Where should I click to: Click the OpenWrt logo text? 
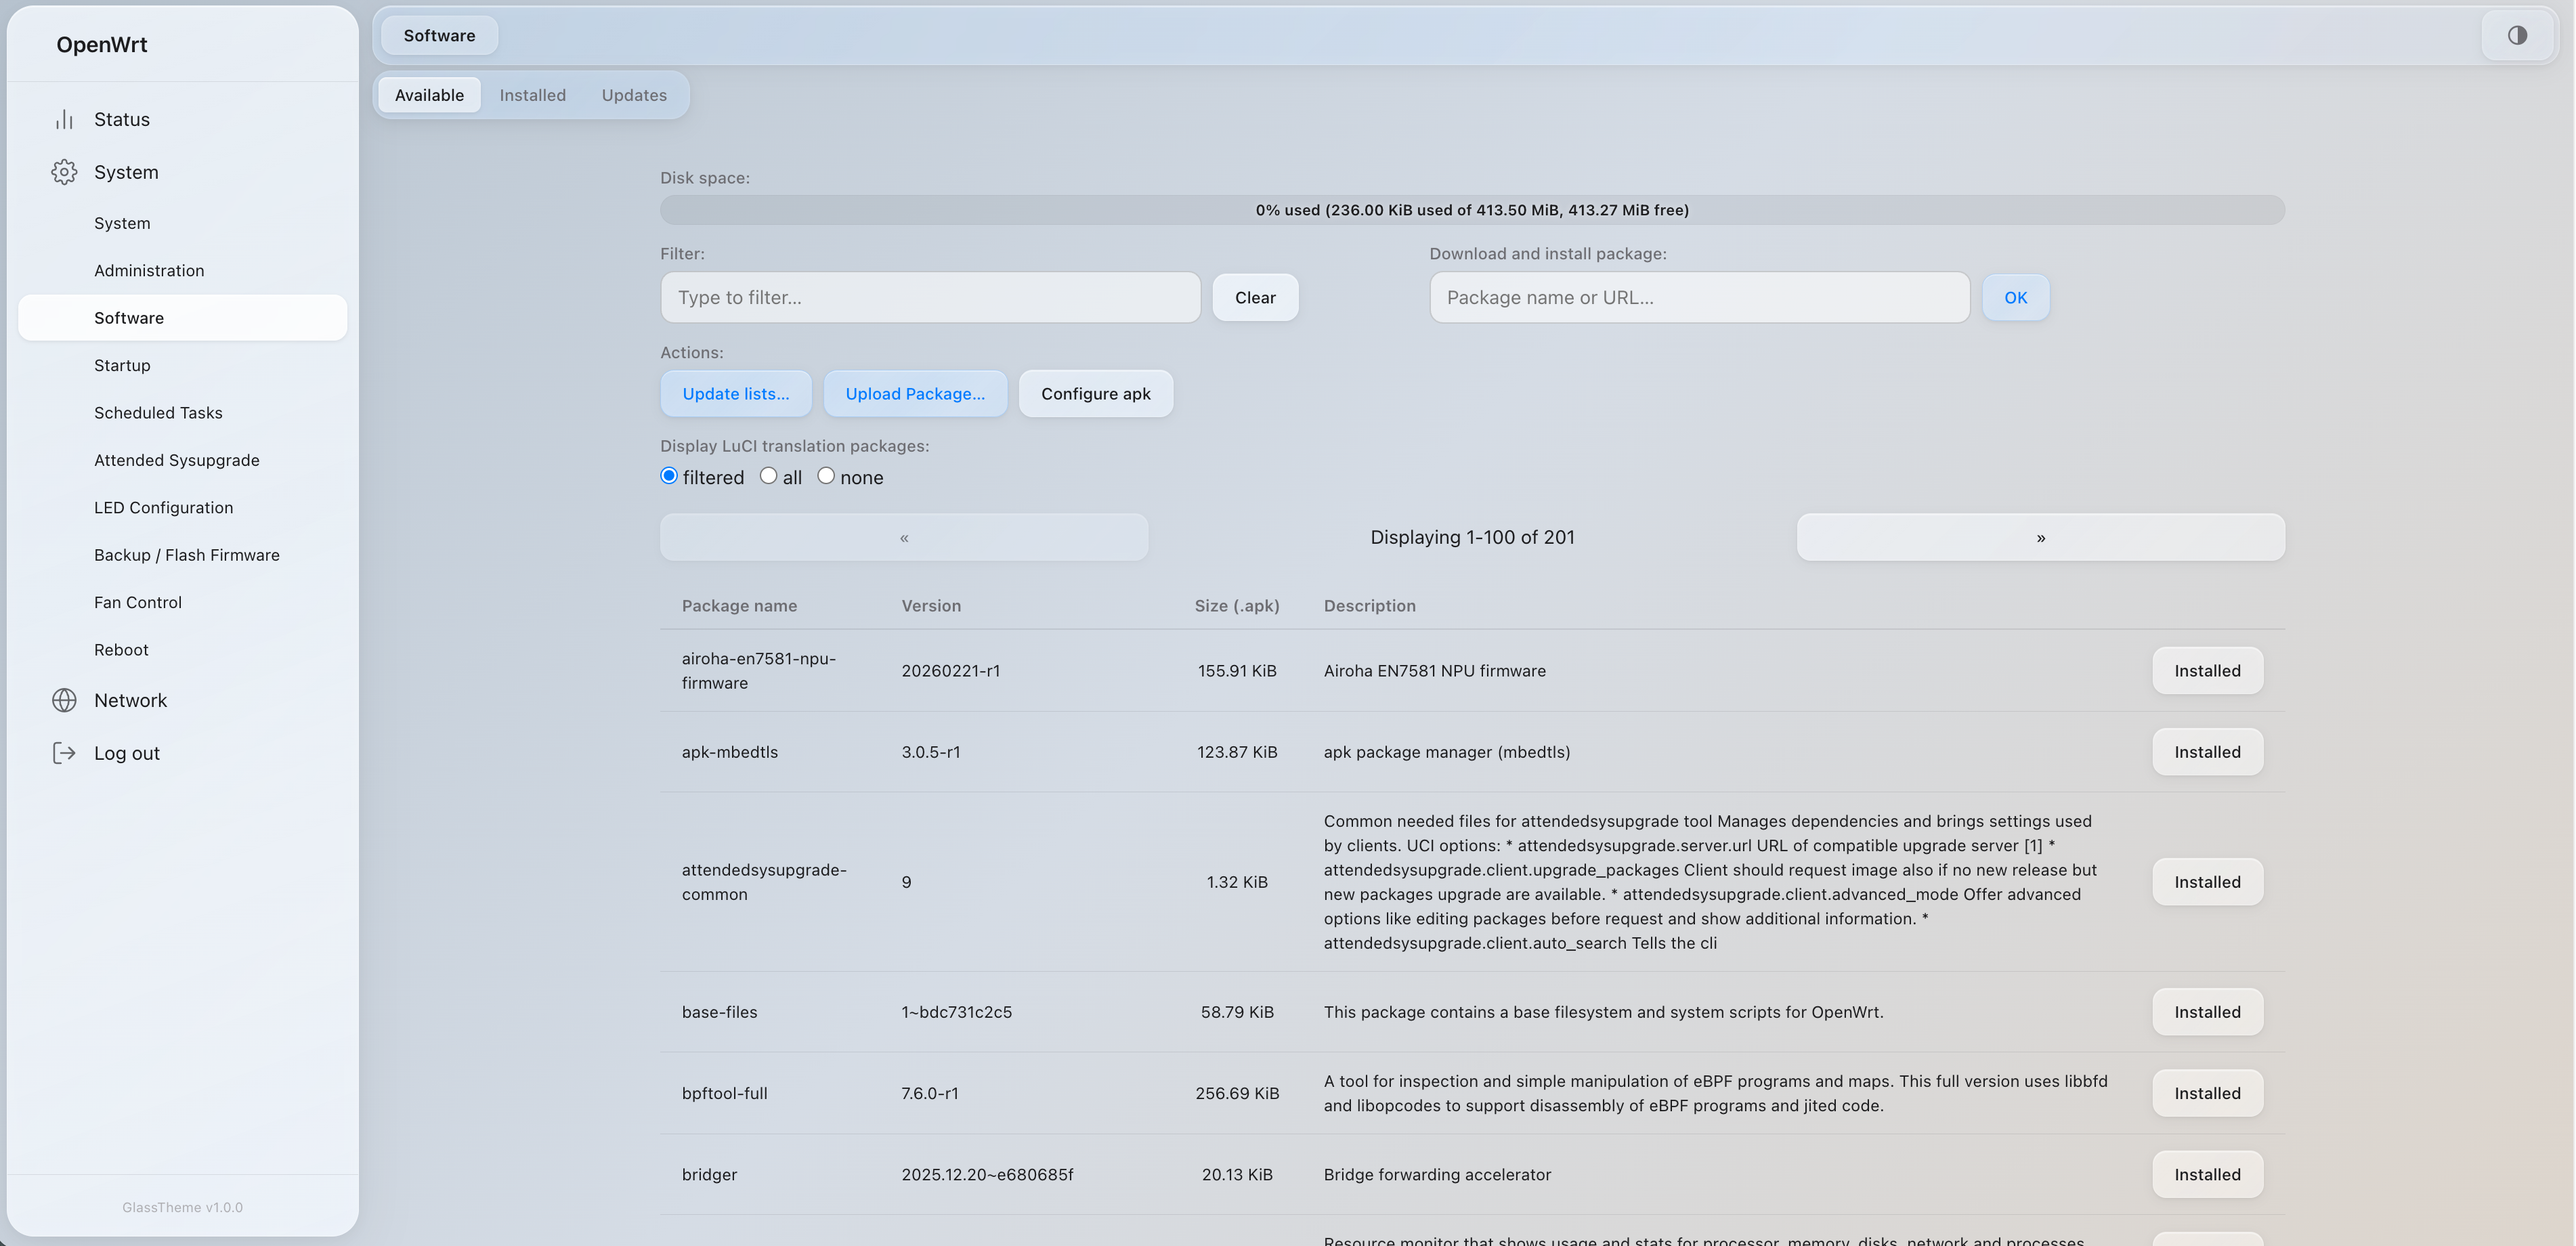[x=102, y=45]
